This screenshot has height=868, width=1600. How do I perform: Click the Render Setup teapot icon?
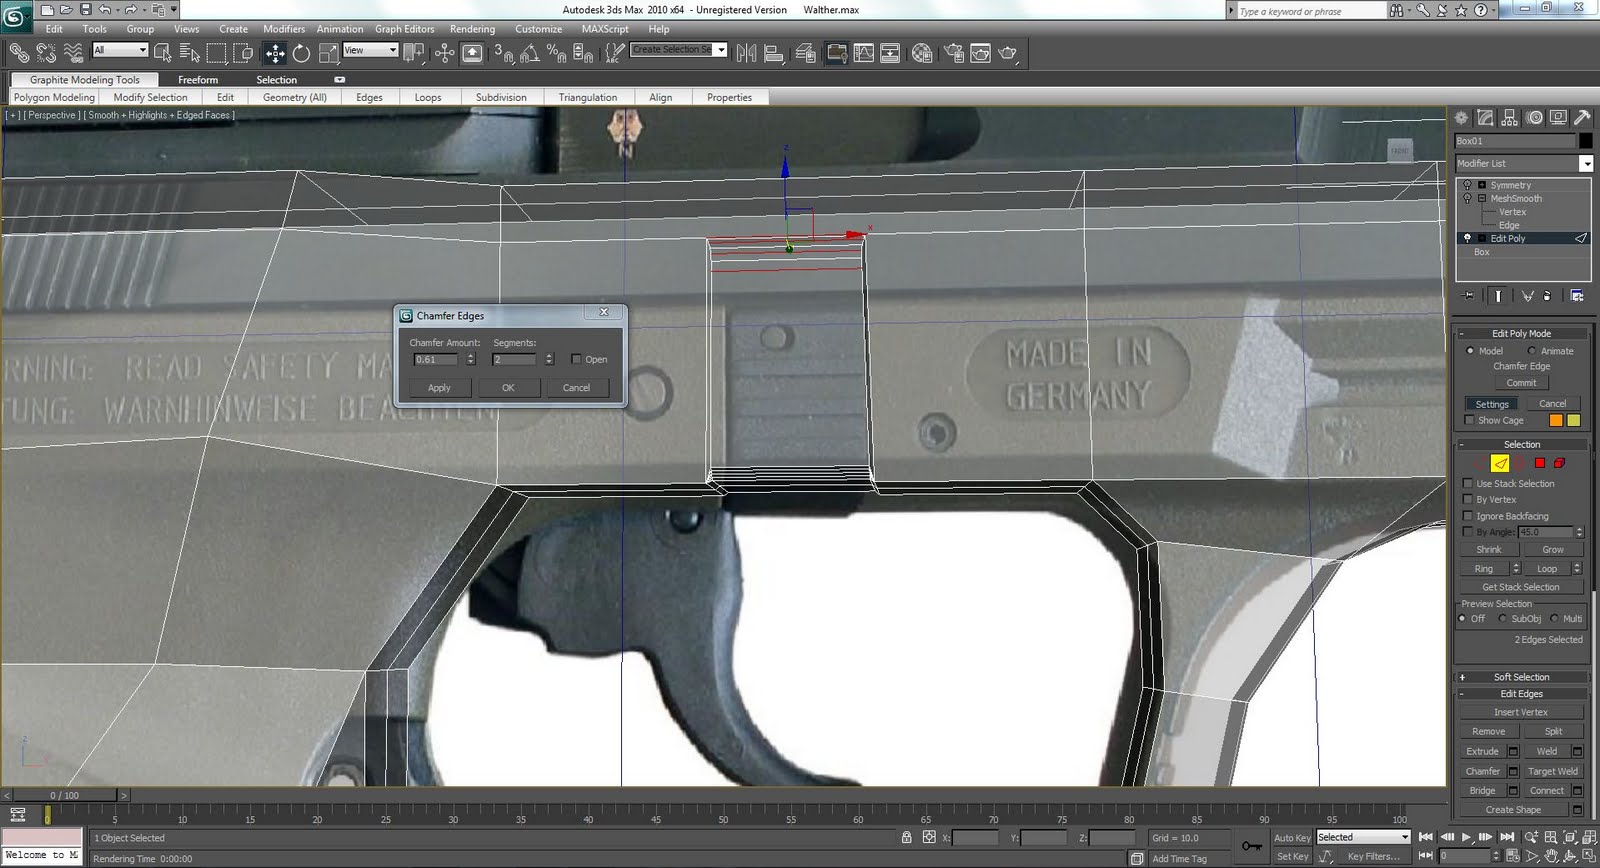point(953,53)
